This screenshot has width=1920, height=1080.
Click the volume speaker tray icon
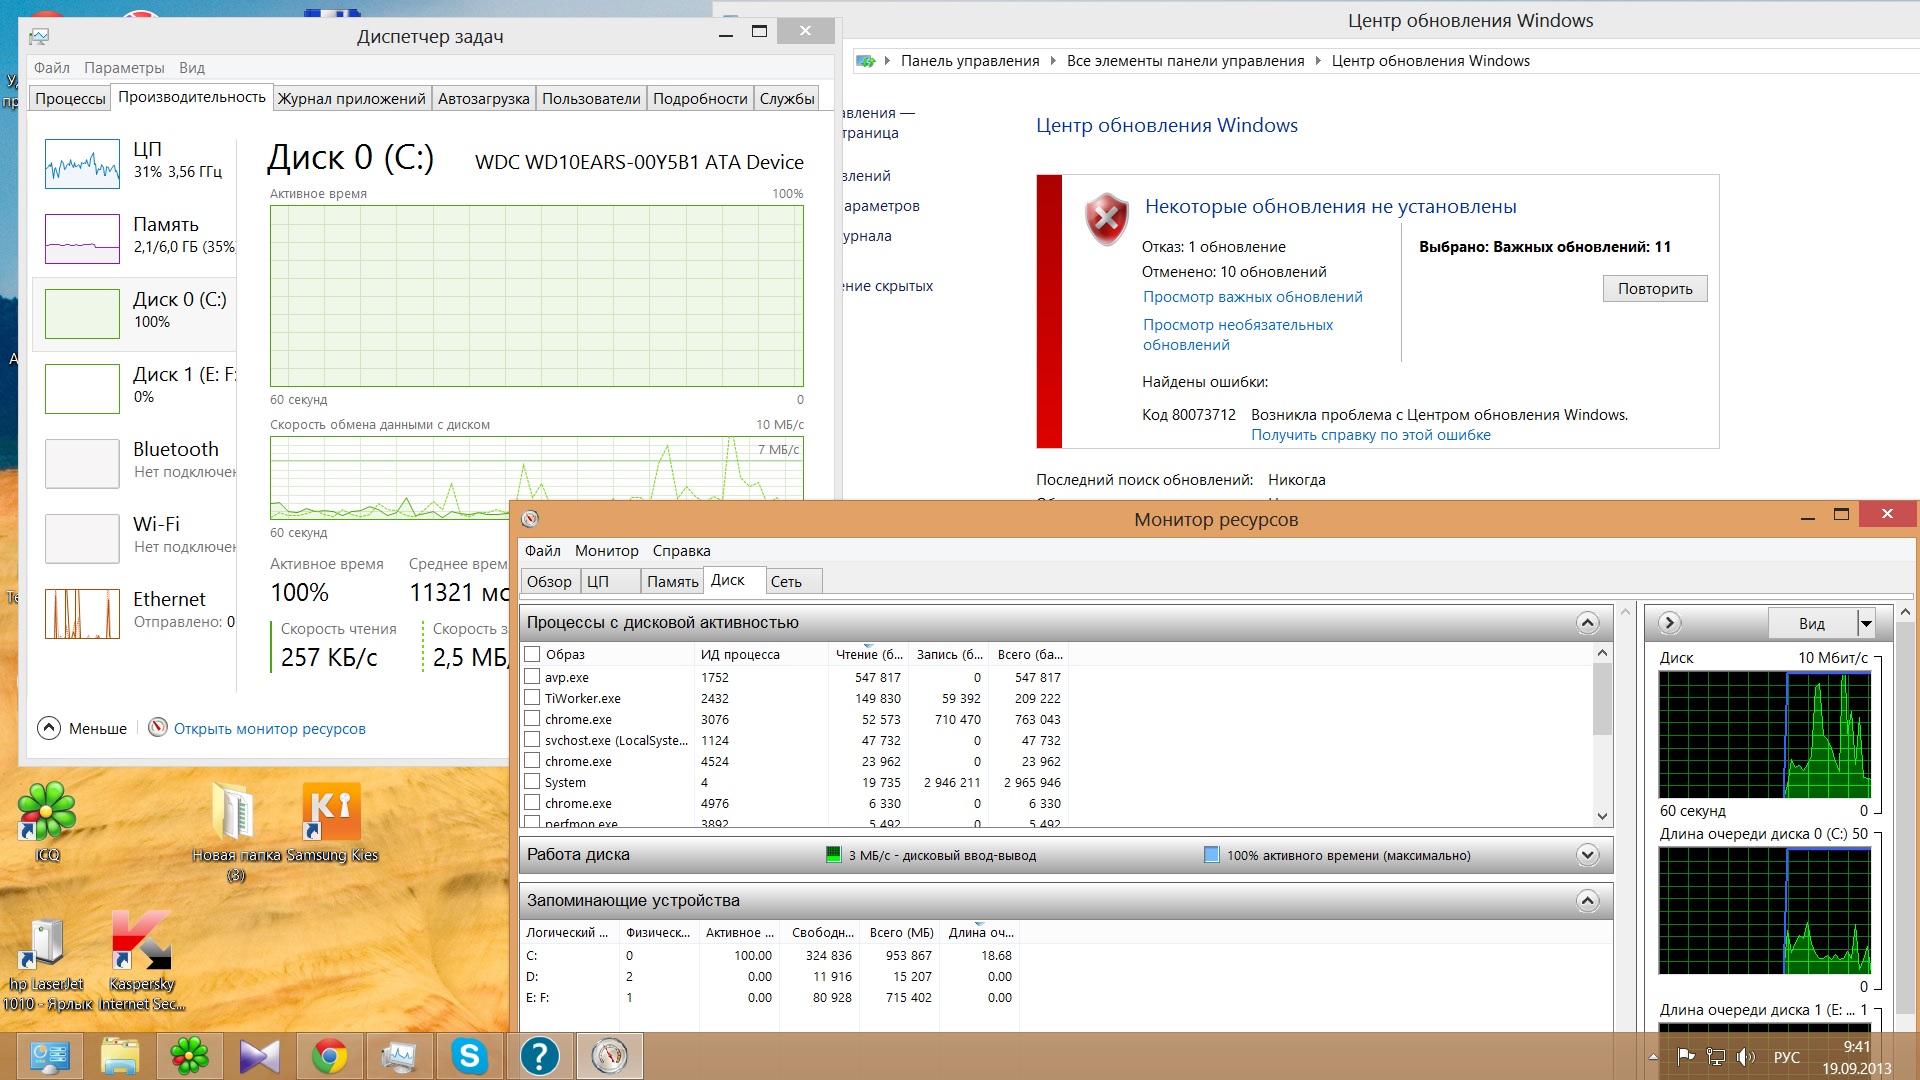1746,1057
